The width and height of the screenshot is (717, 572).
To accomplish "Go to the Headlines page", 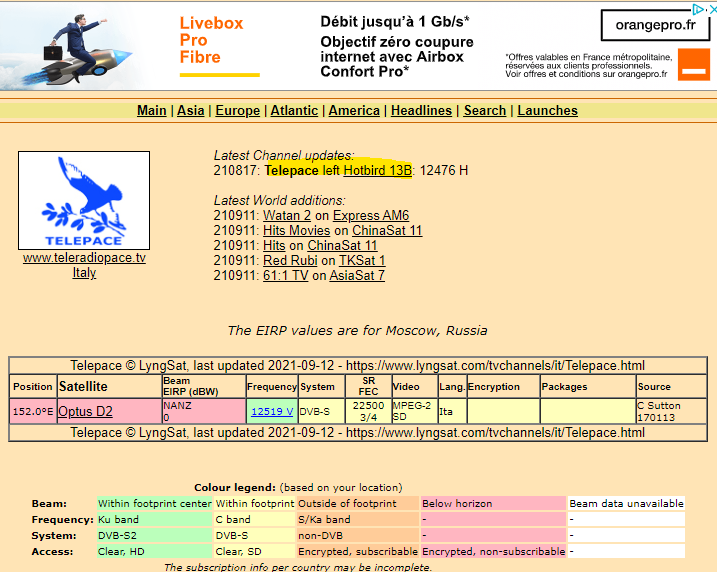I will [x=421, y=111].
